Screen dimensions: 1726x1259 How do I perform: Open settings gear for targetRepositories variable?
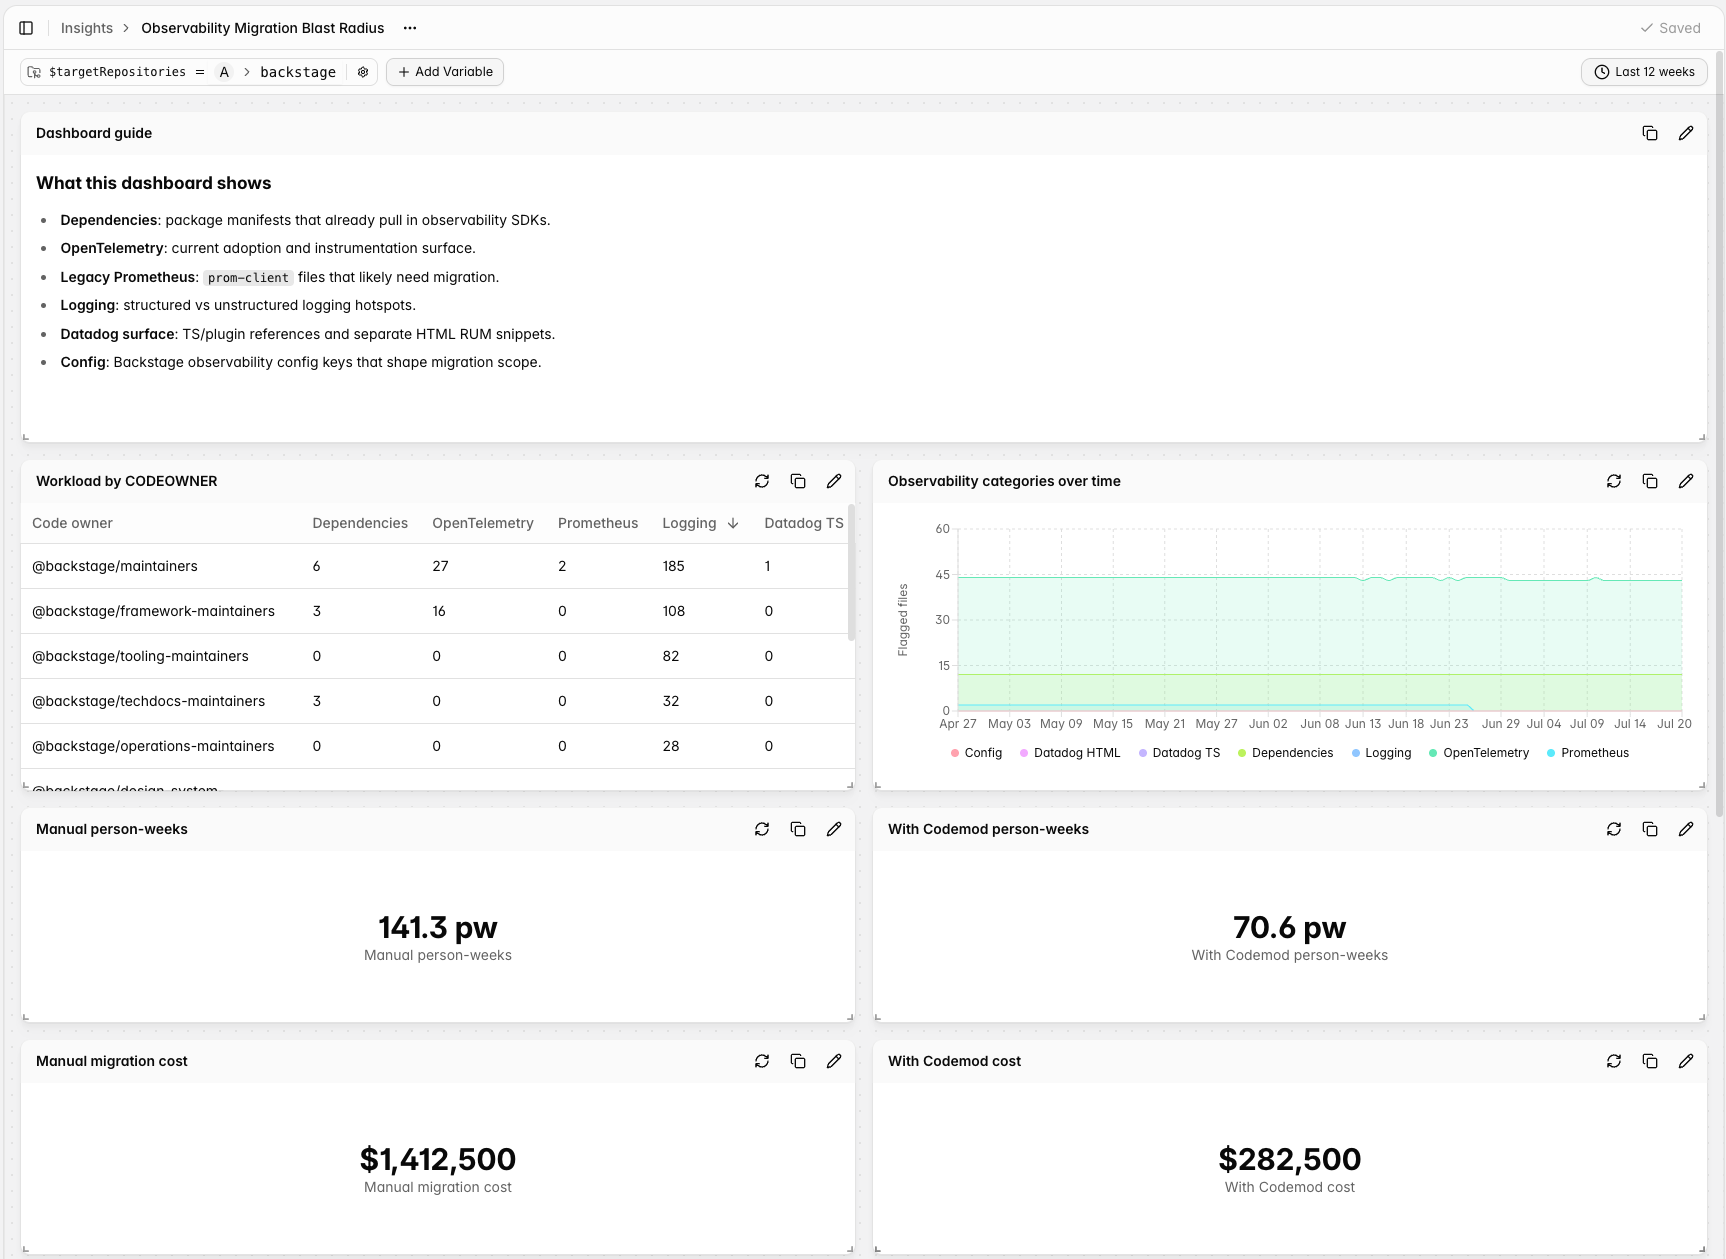[x=363, y=72]
